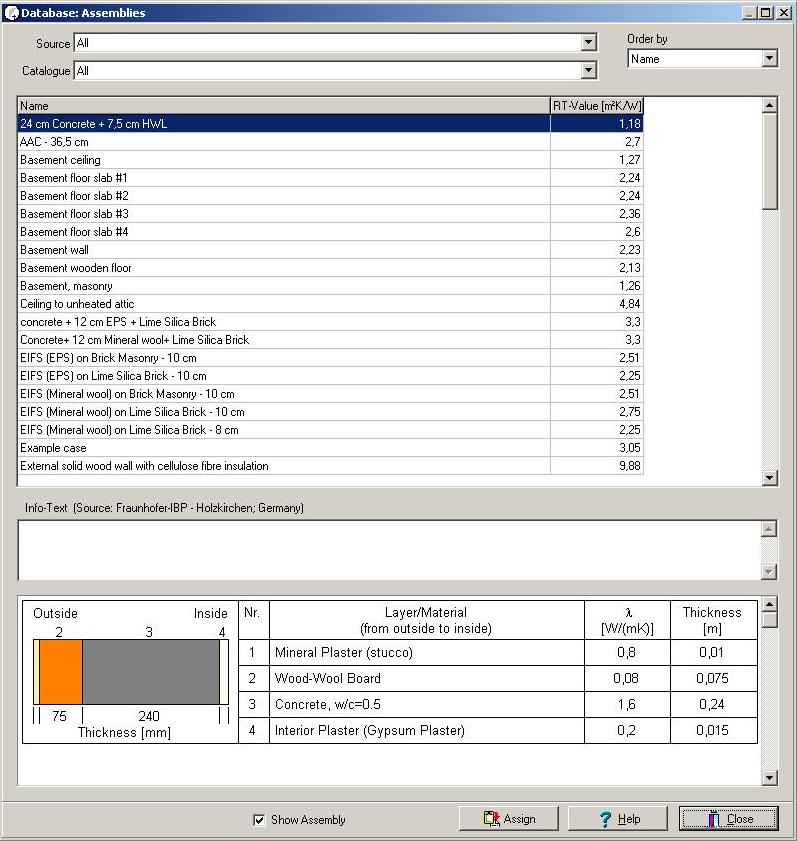The height and width of the screenshot is (841, 797).
Task: Click the Interior Plaster (Gypsum Plaster) row
Action: [498, 730]
